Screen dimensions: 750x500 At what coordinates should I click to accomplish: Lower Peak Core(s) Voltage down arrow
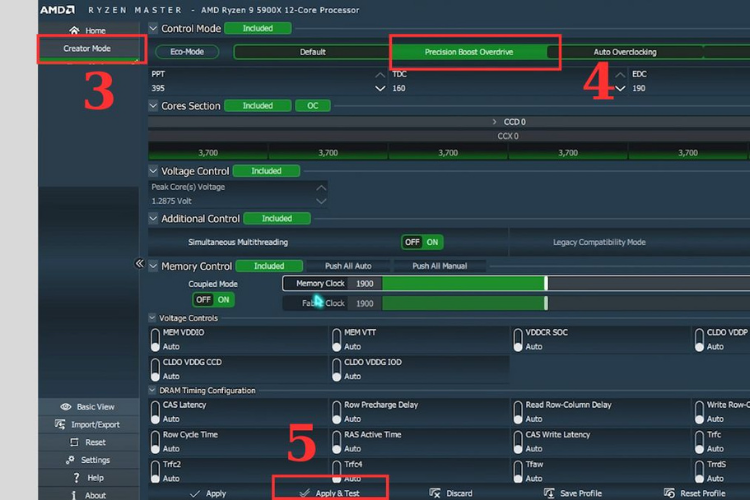pos(321,201)
